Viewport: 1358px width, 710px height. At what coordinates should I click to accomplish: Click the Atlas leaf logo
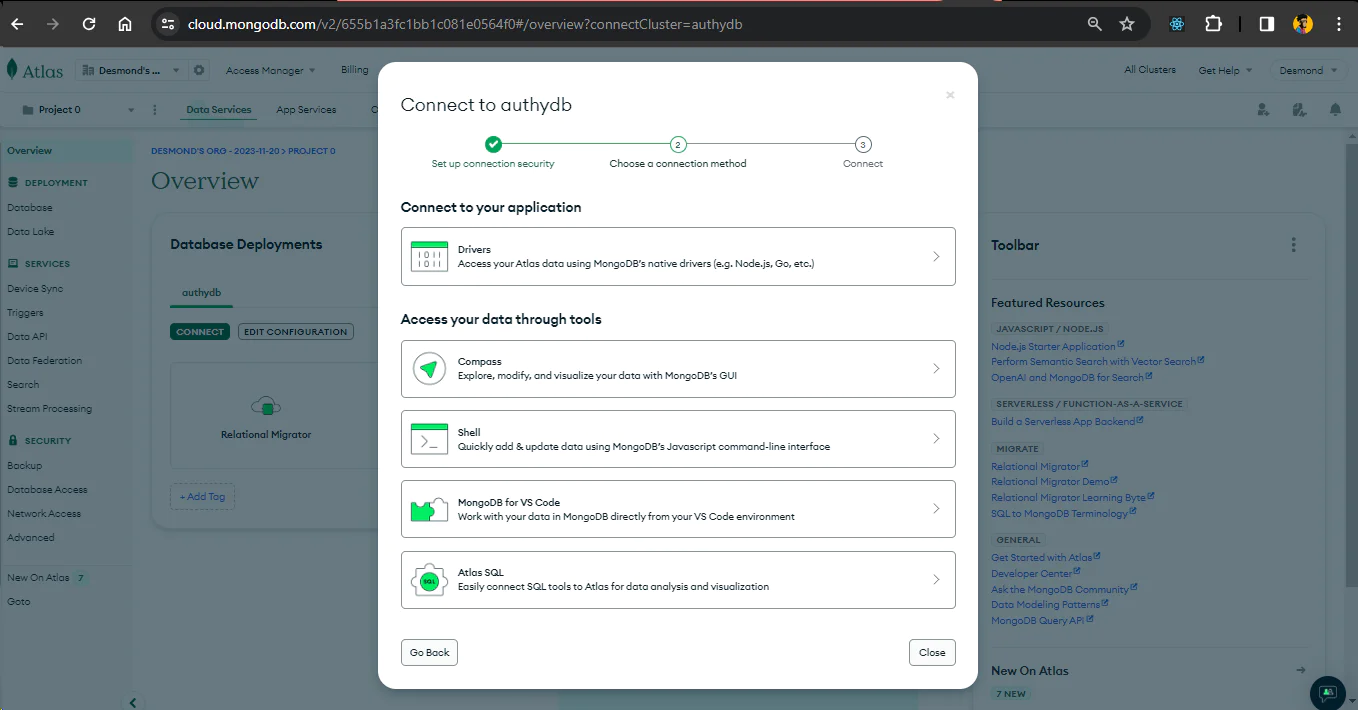click(12, 70)
